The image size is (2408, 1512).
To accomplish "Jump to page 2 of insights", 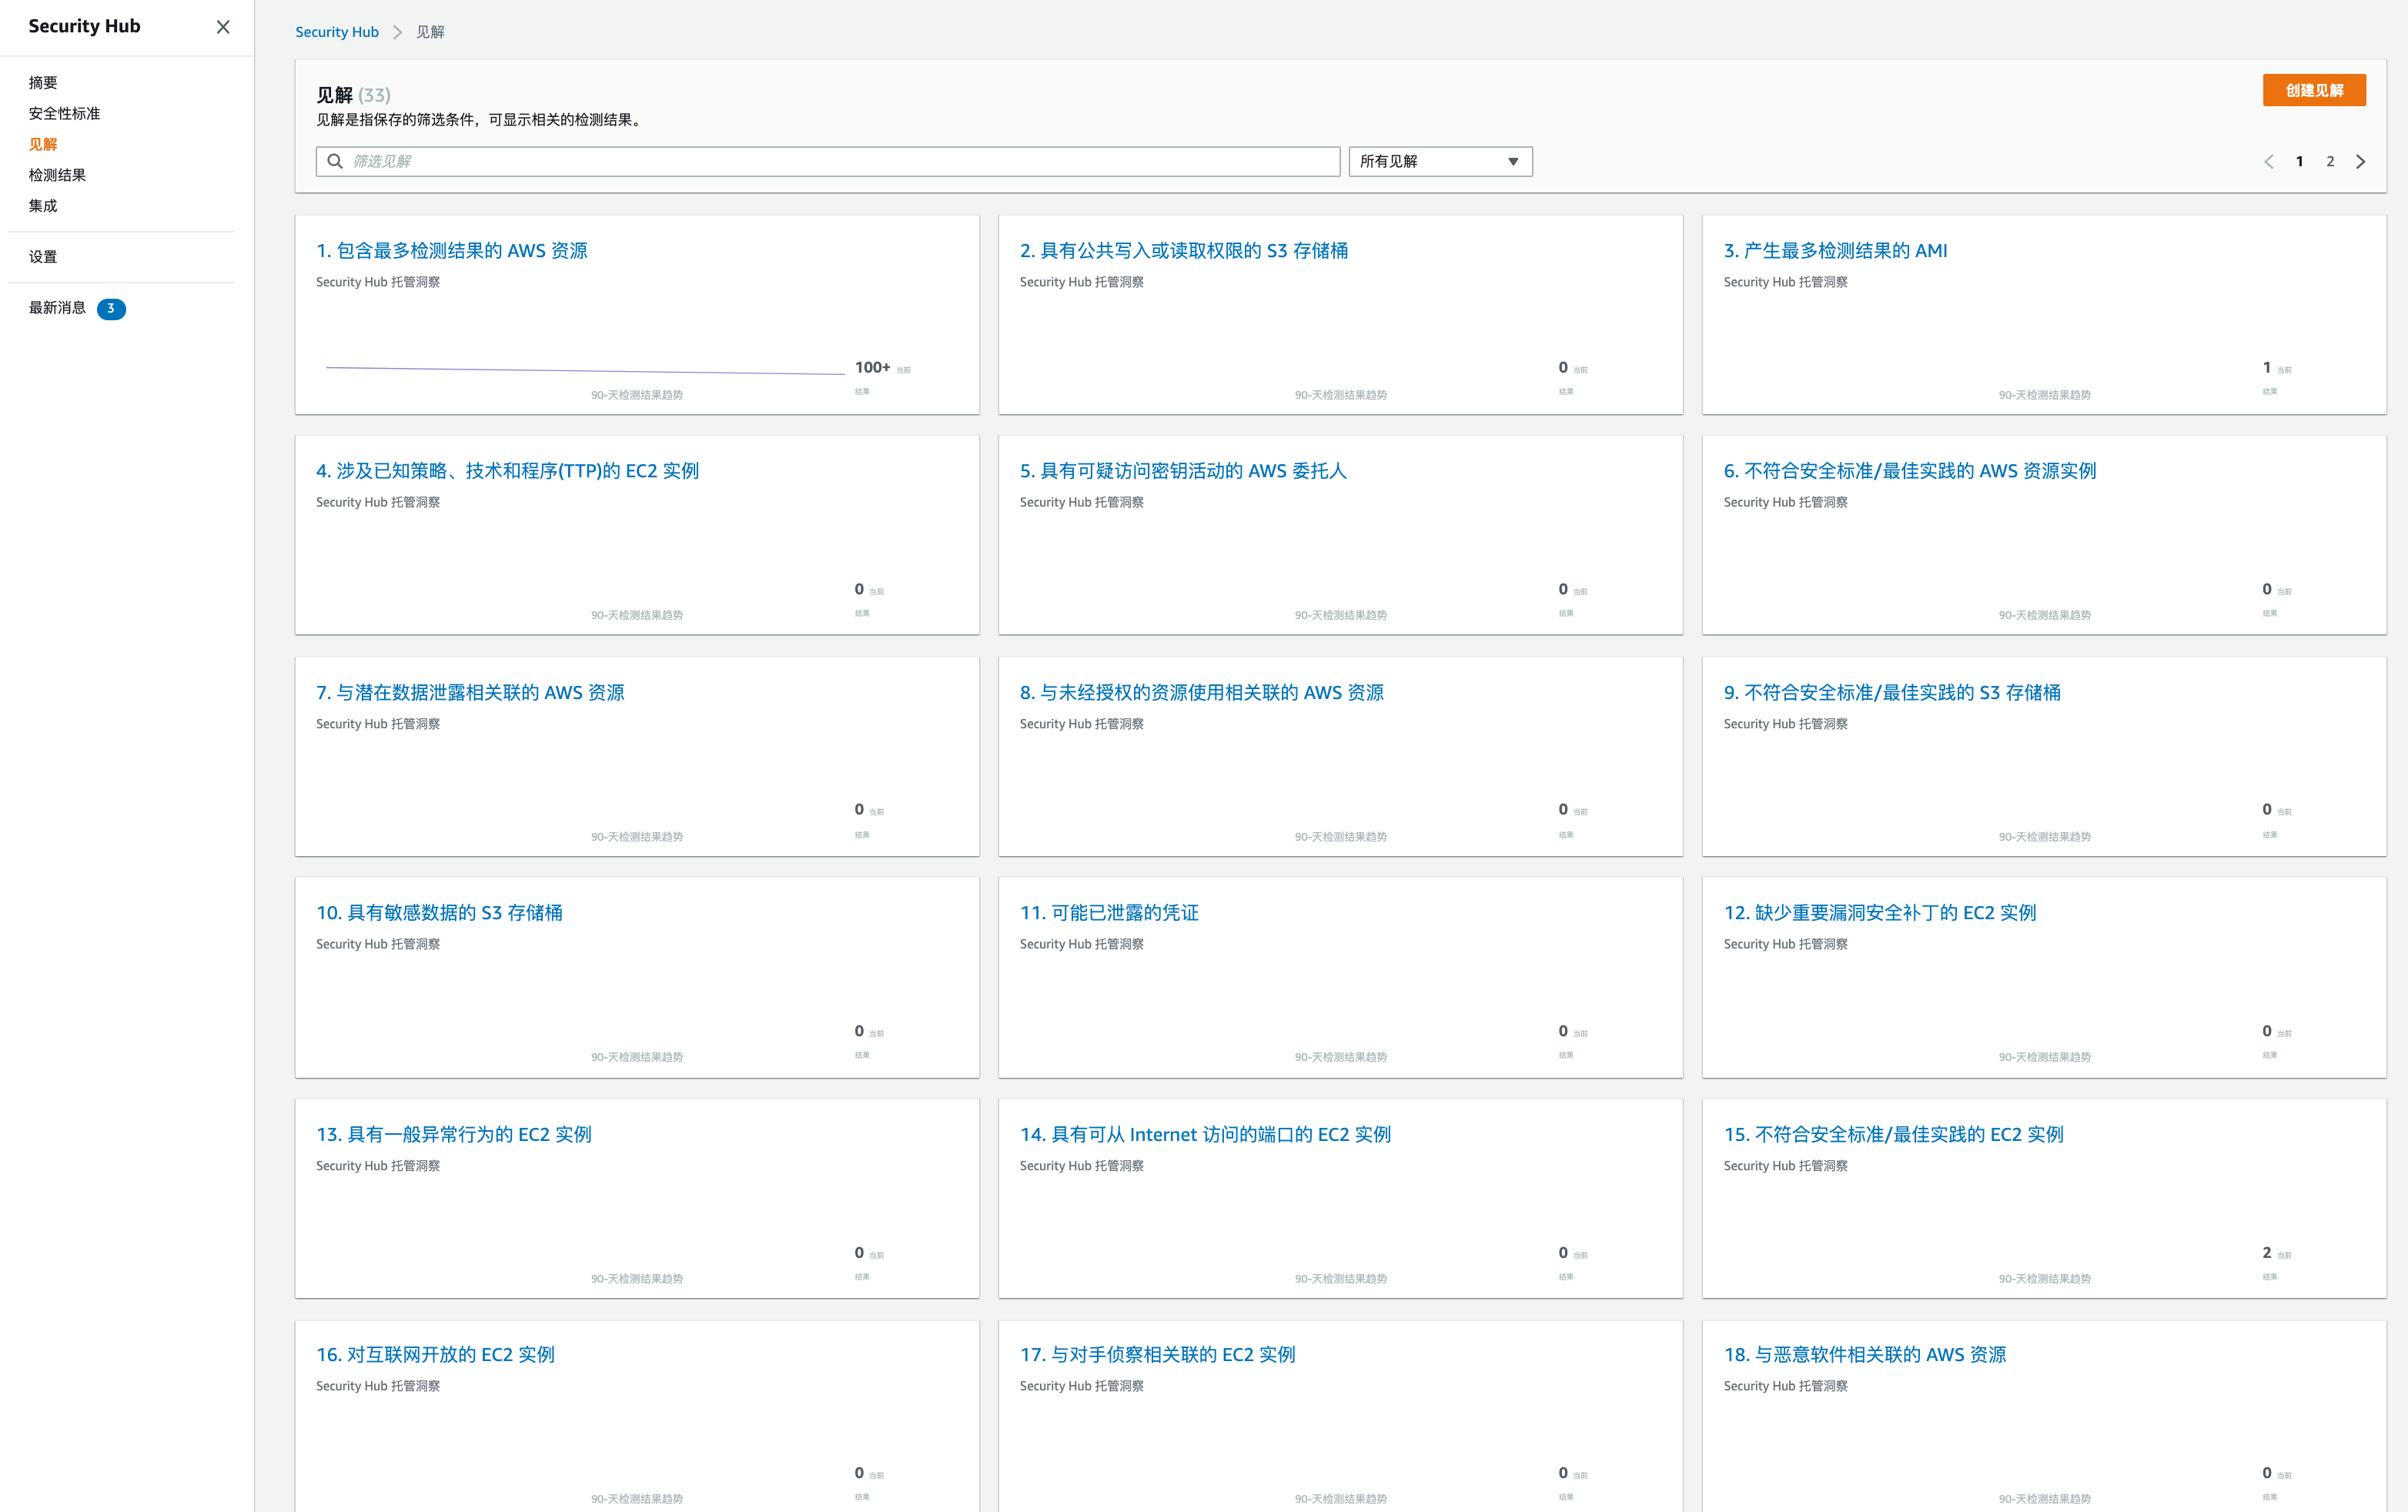I will click(2330, 161).
